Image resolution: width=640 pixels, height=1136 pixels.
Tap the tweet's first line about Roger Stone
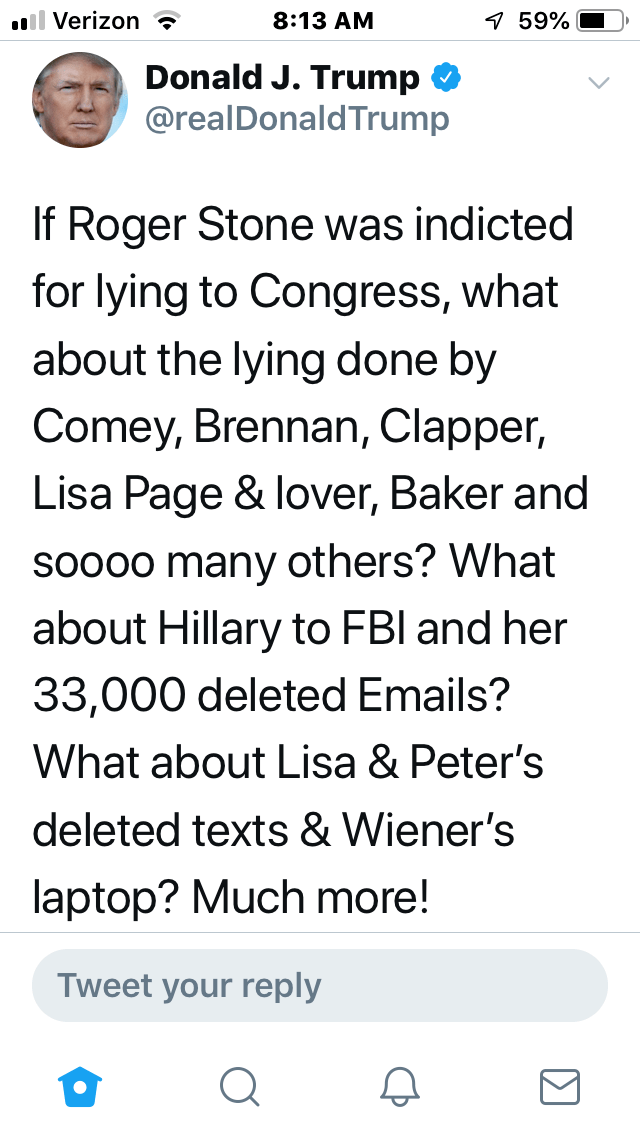(302, 223)
